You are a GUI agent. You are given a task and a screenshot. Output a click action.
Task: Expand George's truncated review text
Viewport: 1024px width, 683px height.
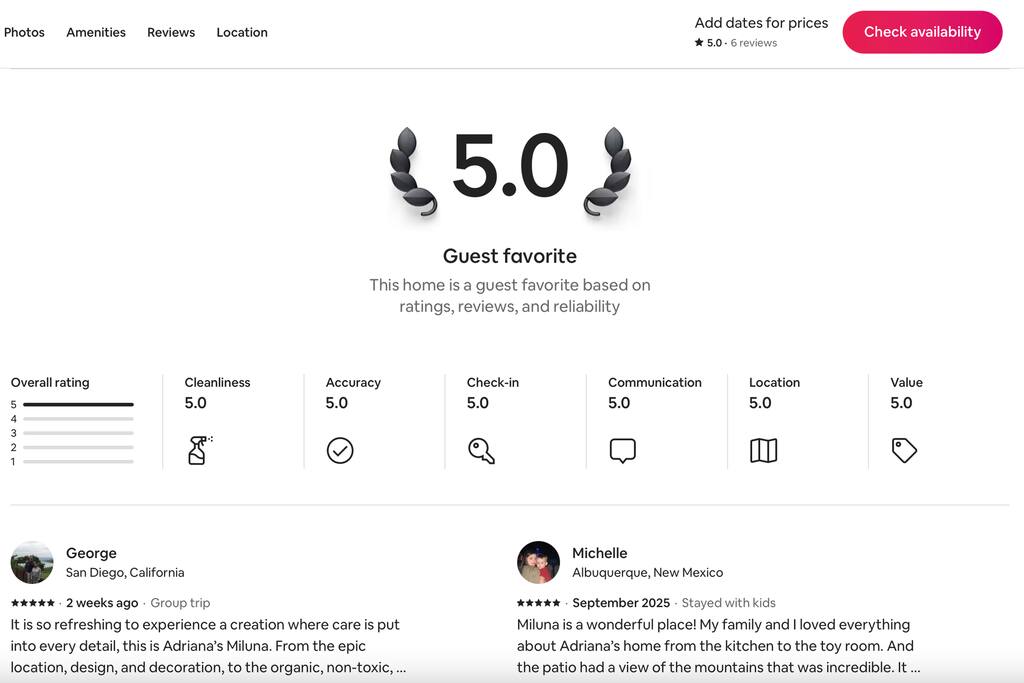coord(401,668)
